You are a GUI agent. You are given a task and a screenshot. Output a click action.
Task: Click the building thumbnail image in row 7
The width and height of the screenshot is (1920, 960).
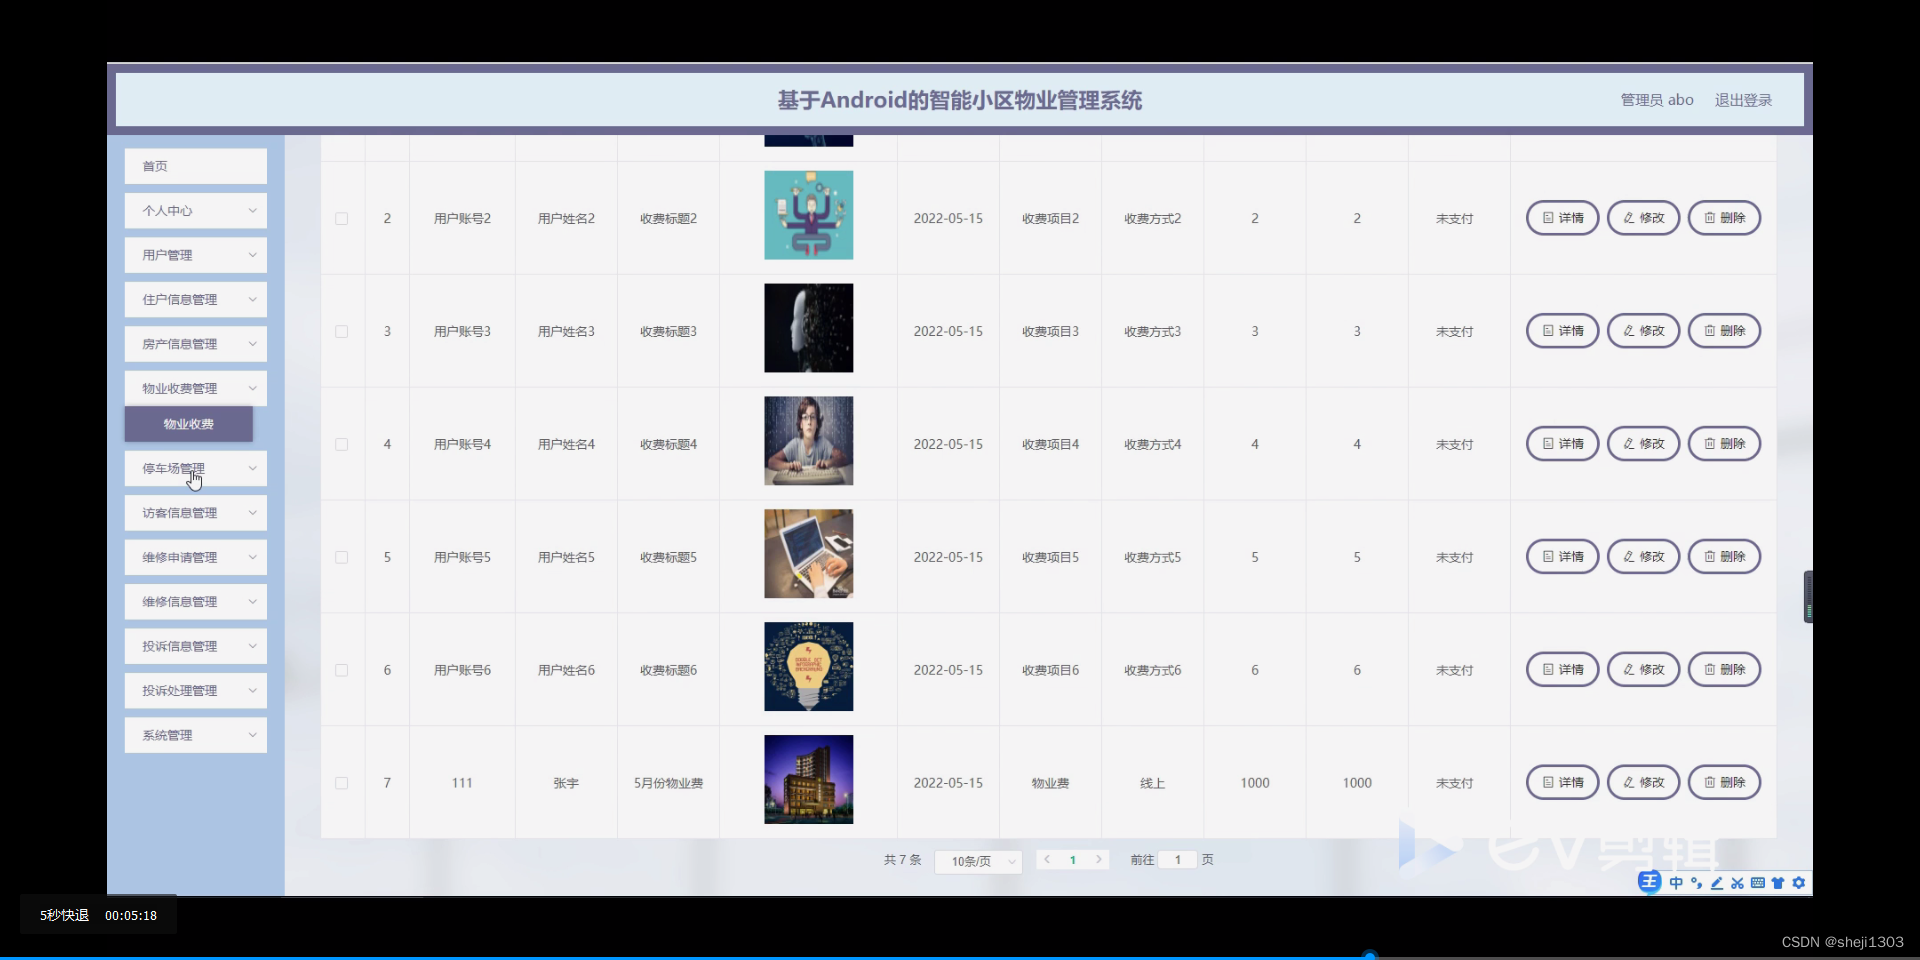(x=808, y=779)
